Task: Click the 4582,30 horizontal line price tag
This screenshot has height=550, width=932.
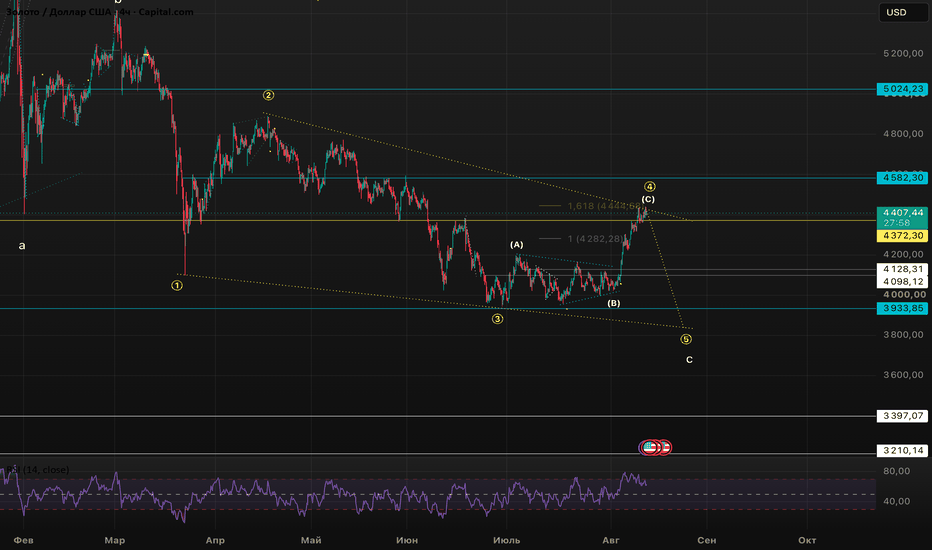Action: click(902, 177)
